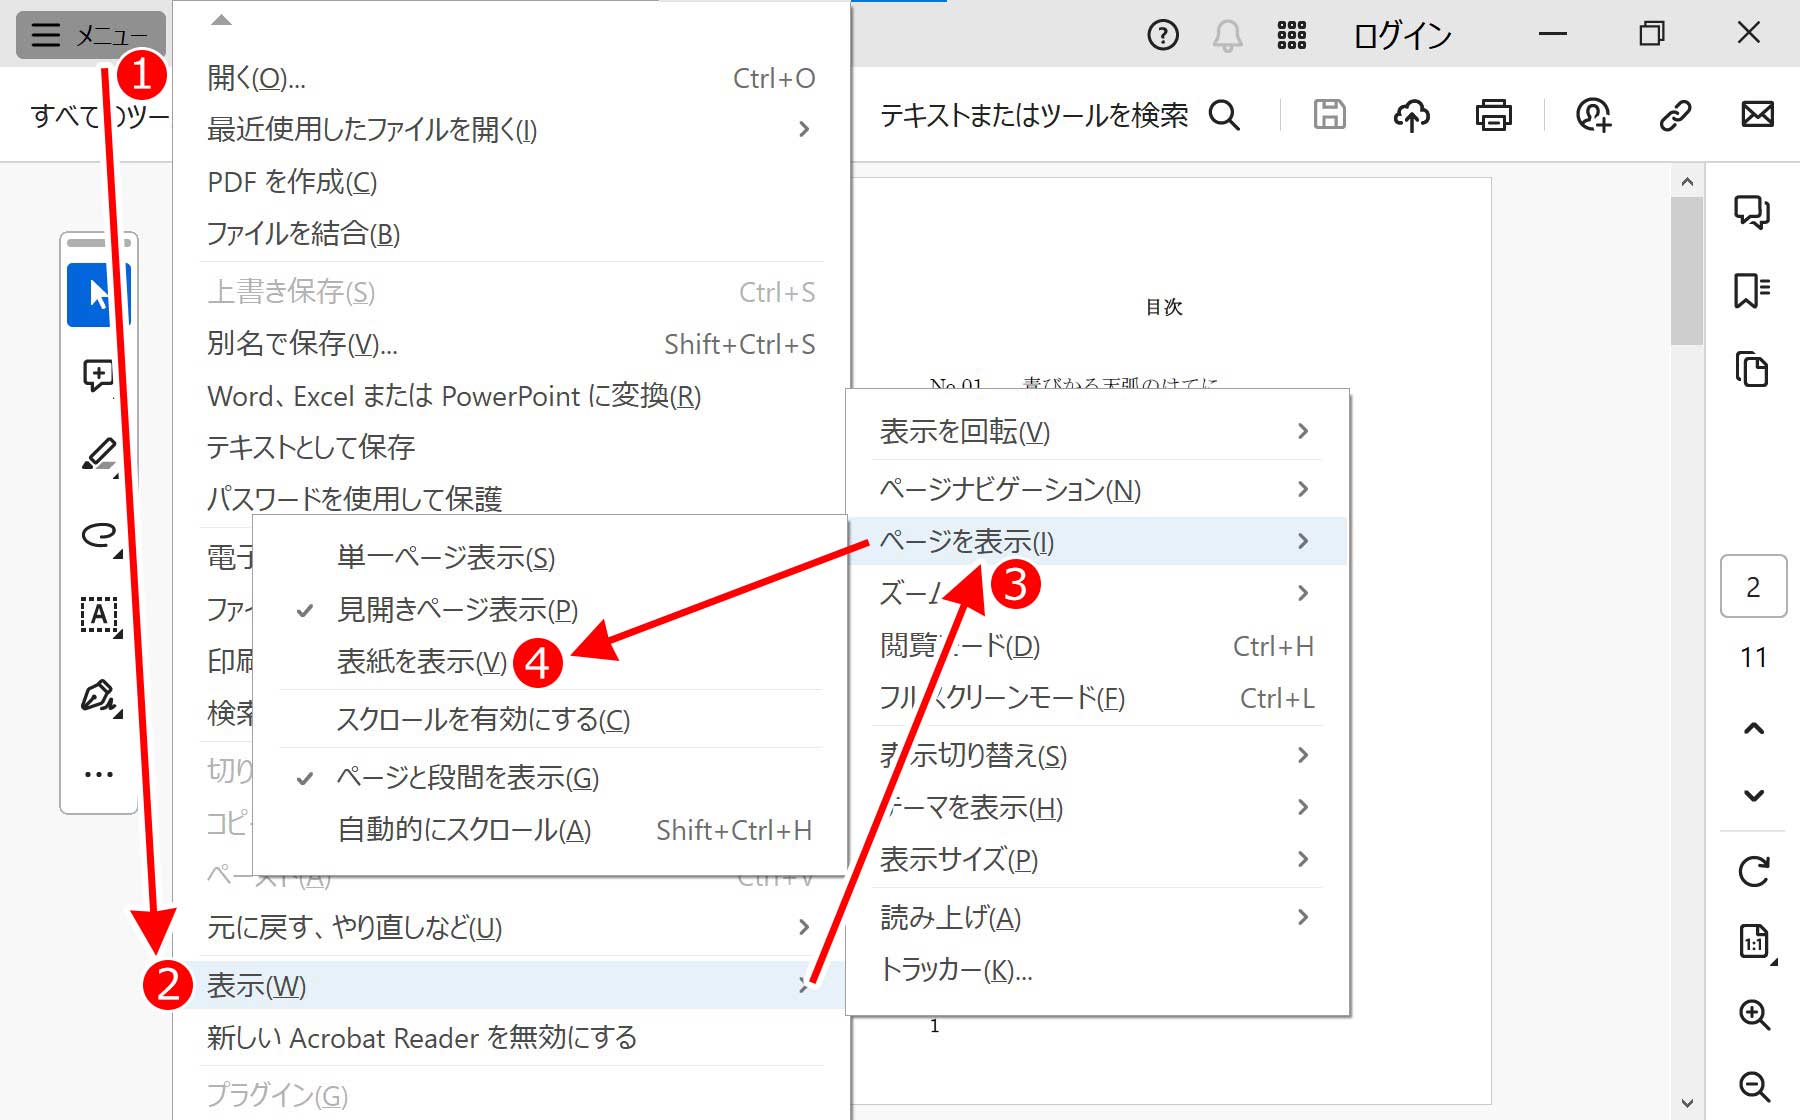The width and height of the screenshot is (1800, 1120).
Task: Choose PDF を作成(C)
Action: [510, 182]
